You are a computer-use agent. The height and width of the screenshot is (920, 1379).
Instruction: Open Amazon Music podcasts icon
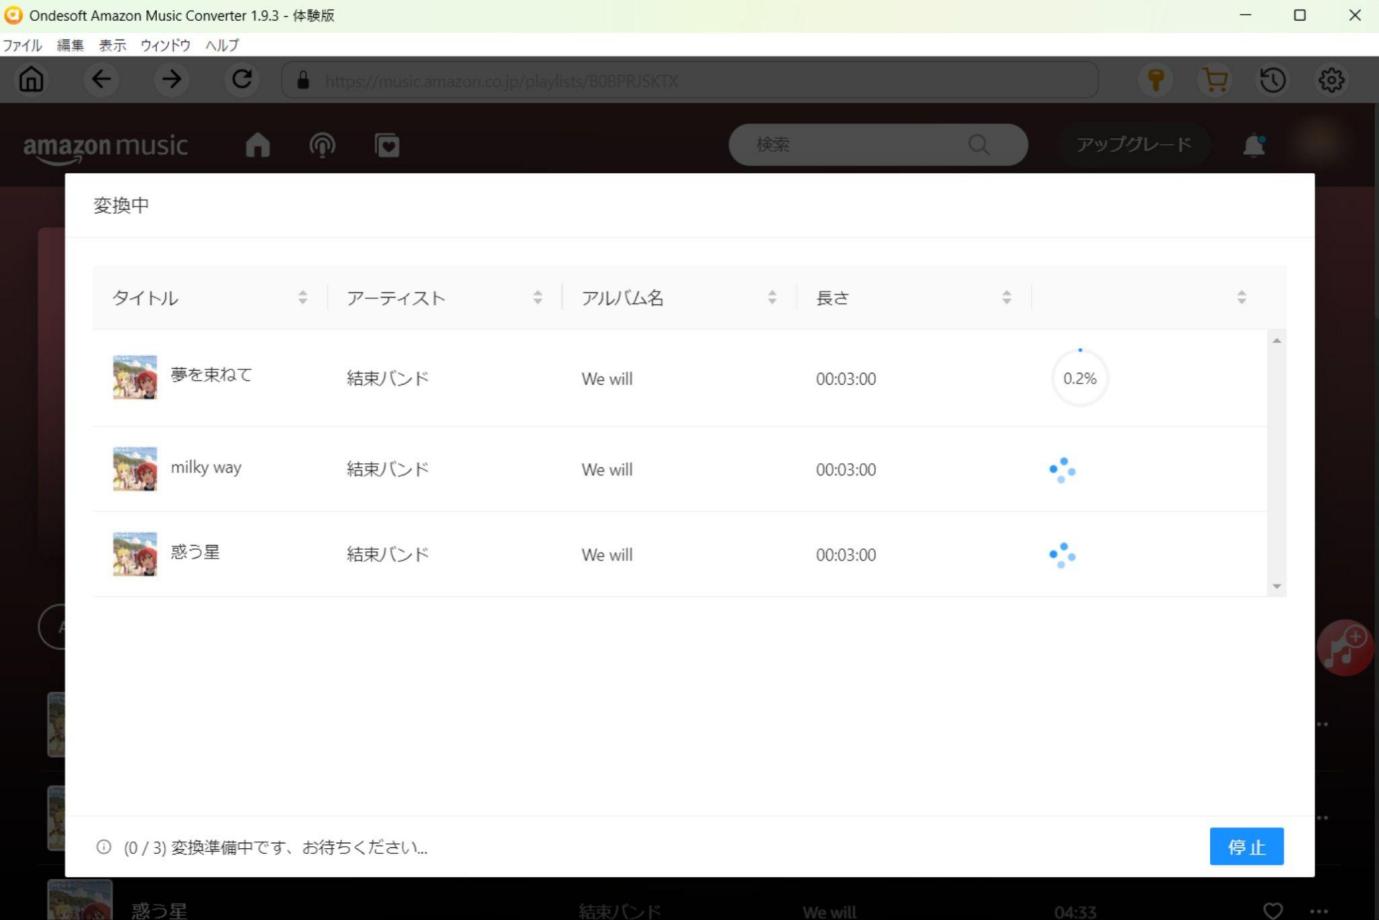(x=322, y=145)
